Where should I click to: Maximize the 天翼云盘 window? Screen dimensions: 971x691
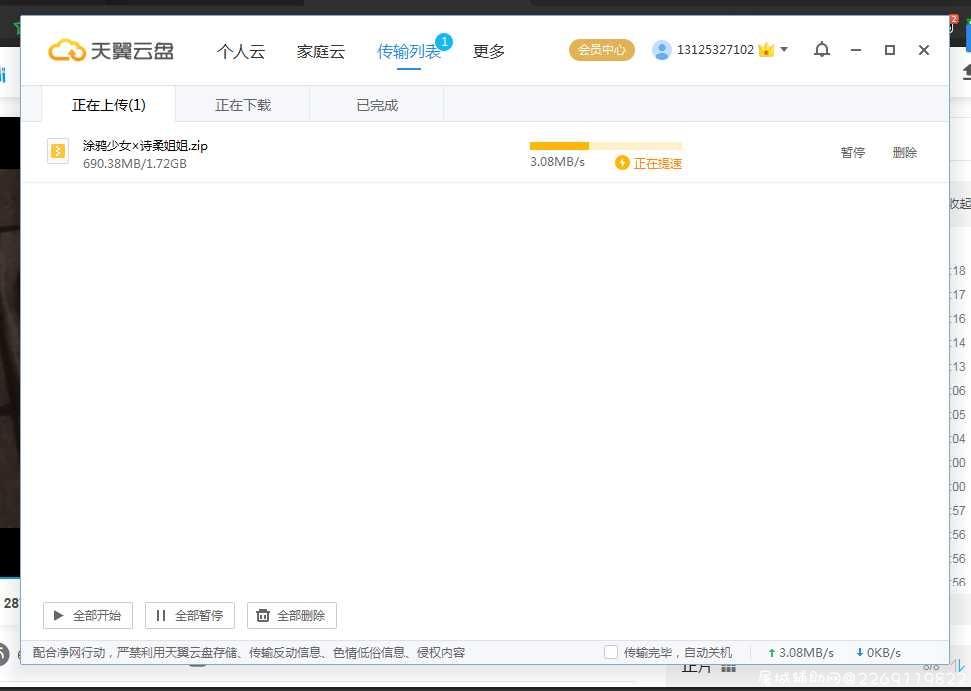890,50
